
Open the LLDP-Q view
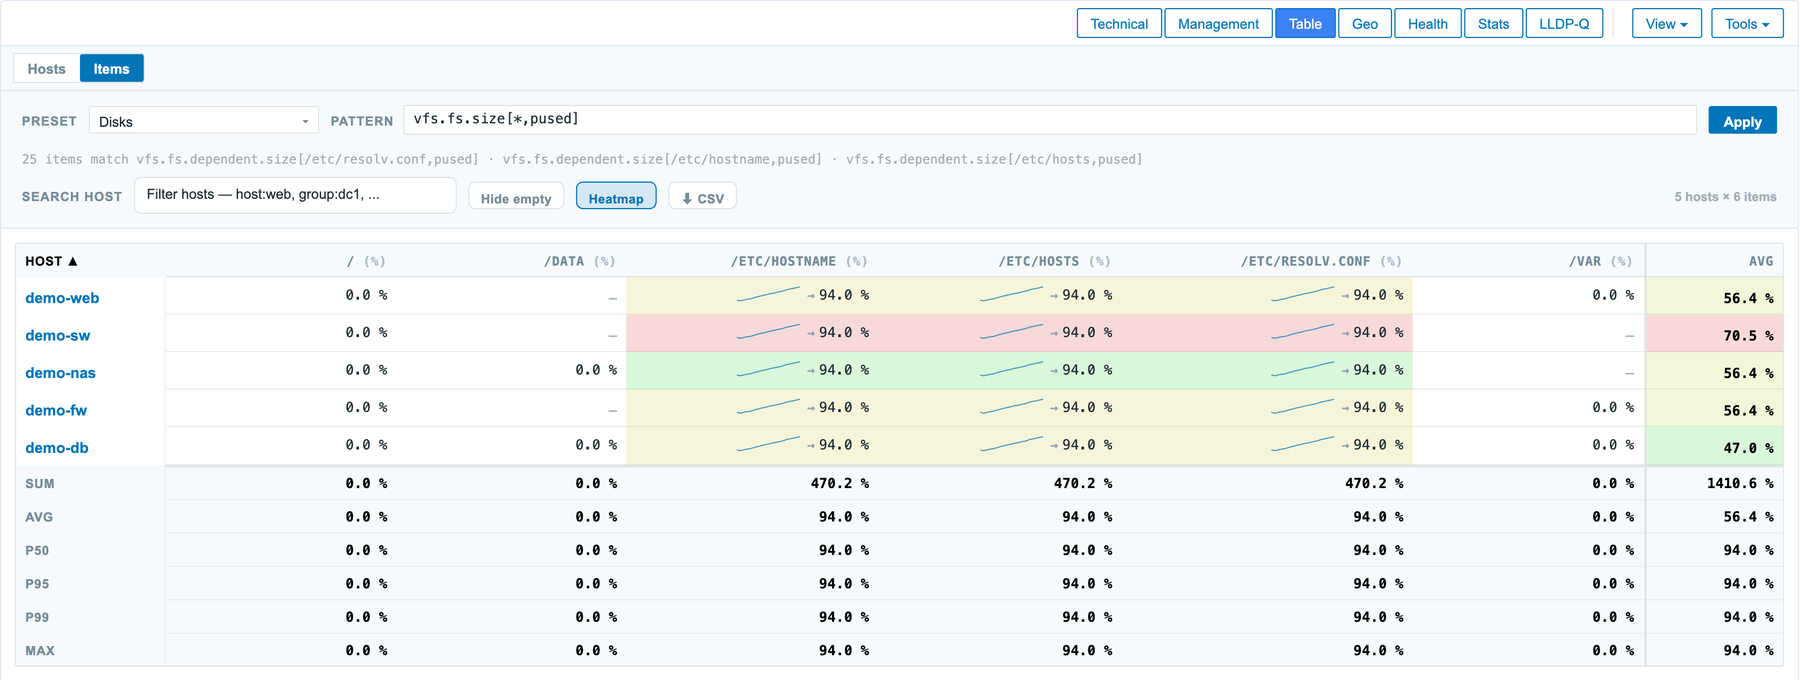tap(1564, 23)
